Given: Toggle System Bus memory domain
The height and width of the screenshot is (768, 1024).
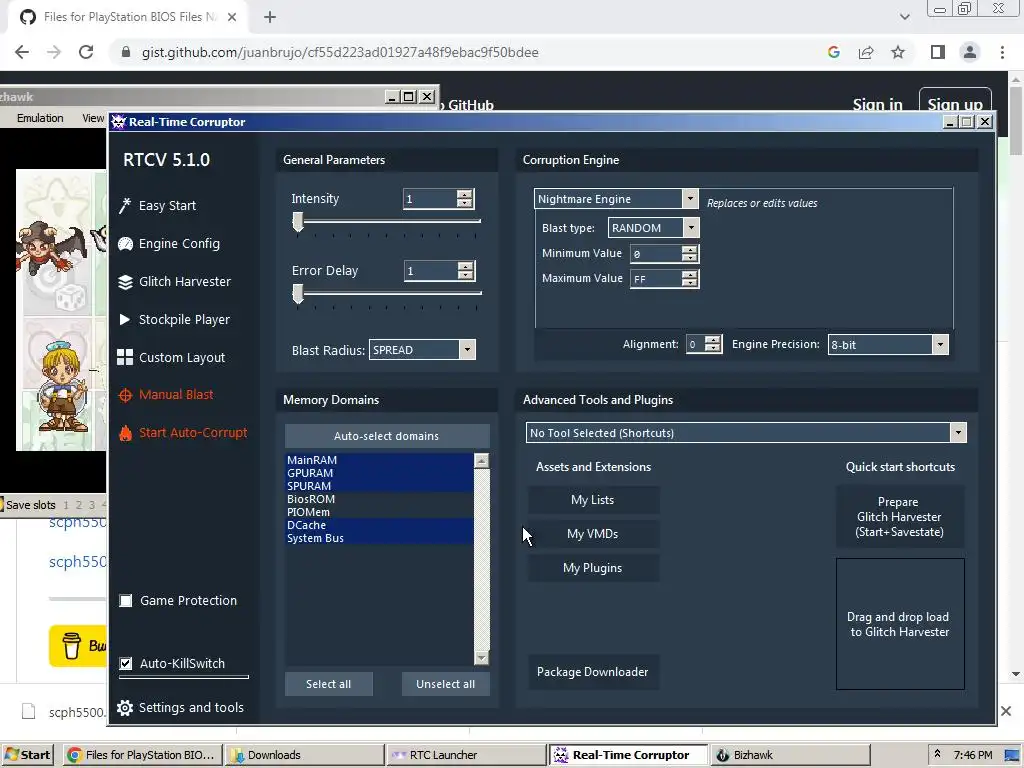Looking at the screenshot, I should click(x=379, y=538).
